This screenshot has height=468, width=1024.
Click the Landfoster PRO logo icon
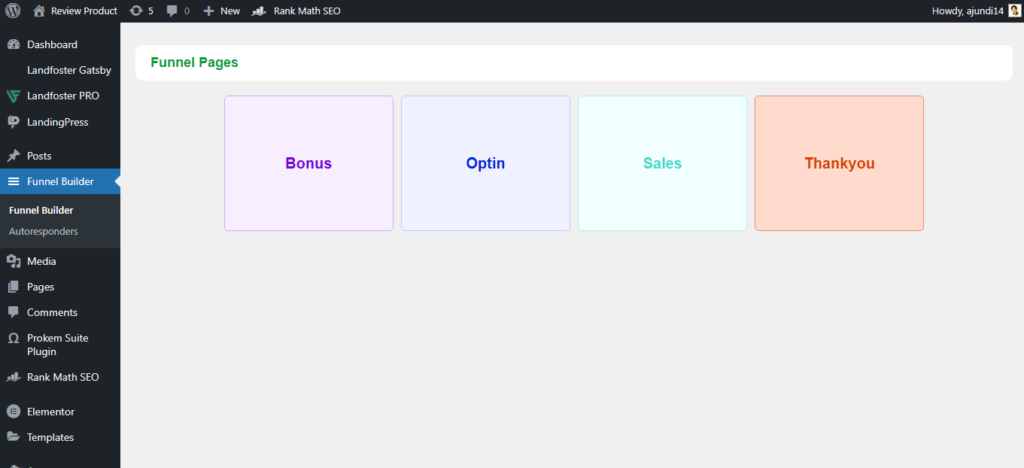click(13, 96)
